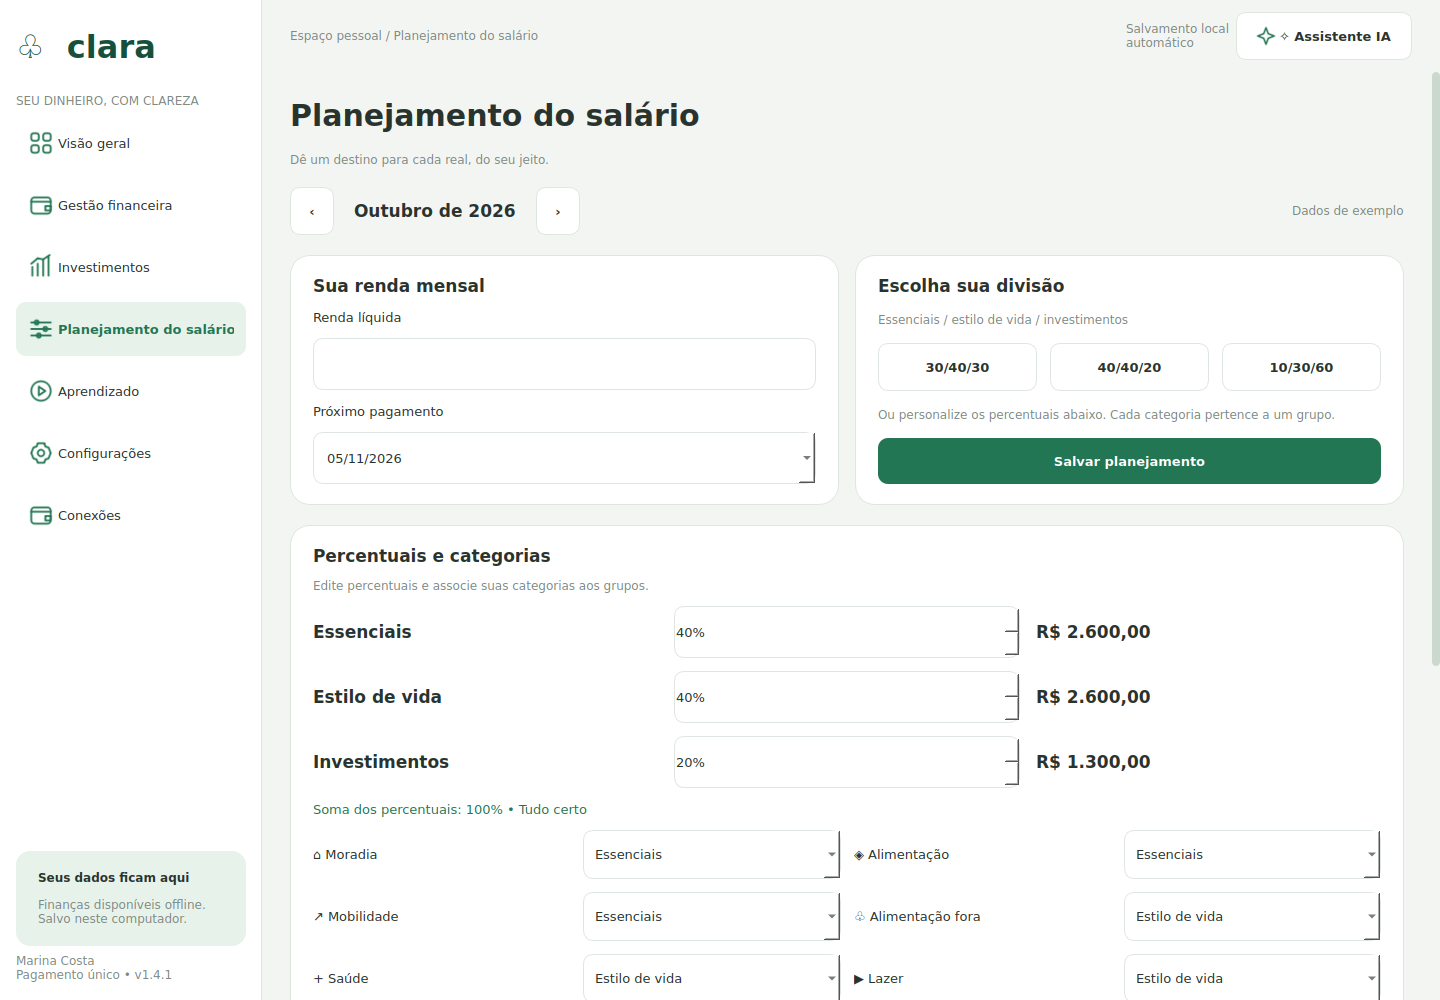Click the R$ 1.300,00 Investimentos amount

(1093, 762)
